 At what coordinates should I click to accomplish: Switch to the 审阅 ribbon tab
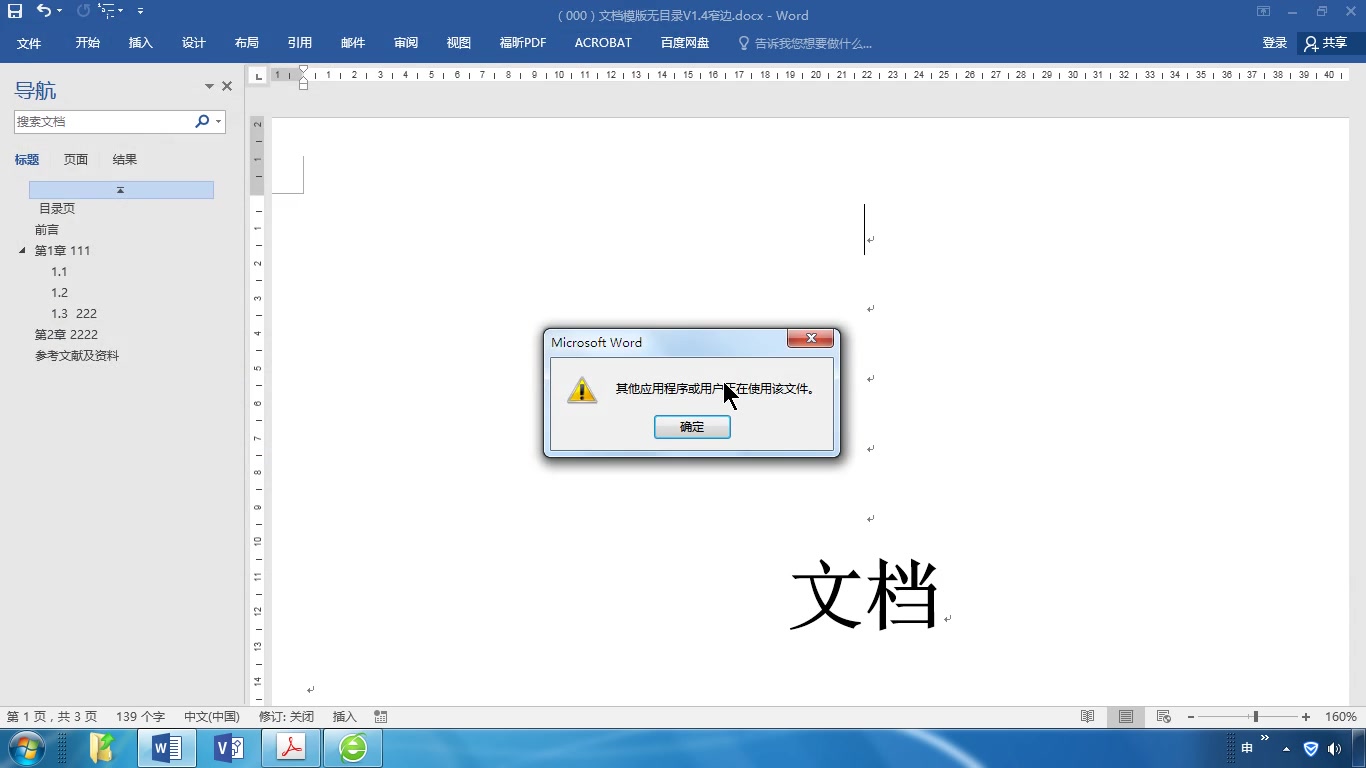click(405, 43)
